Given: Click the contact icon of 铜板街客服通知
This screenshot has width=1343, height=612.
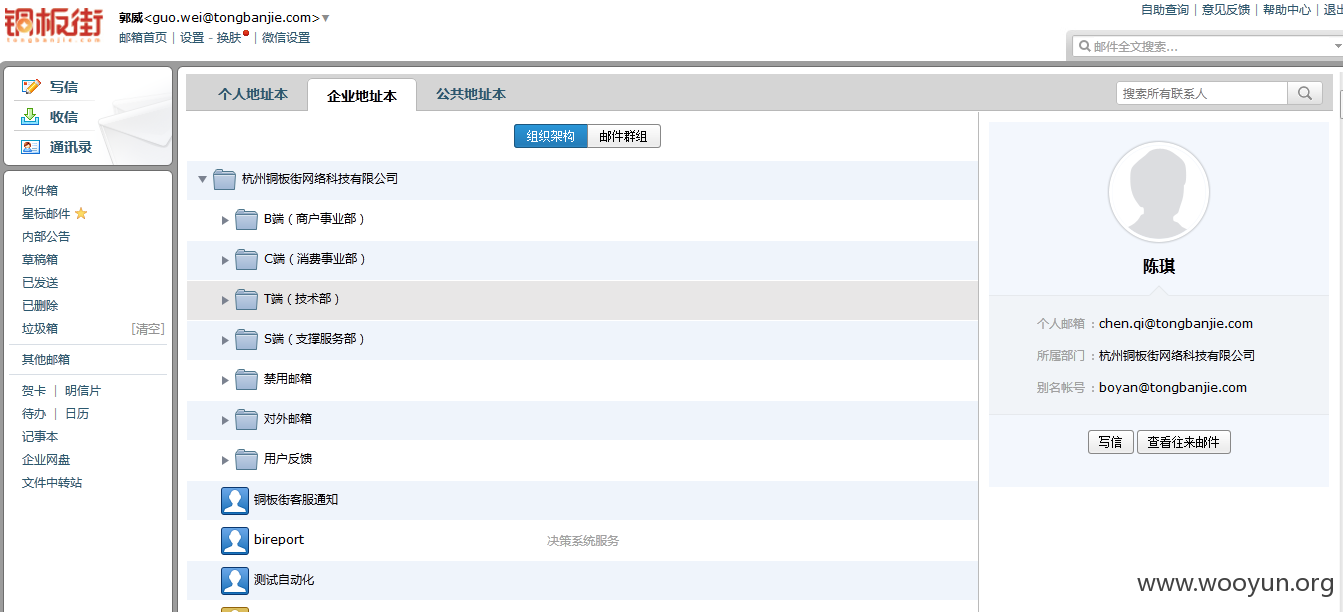Looking at the screenshot, I should [235, 500].
